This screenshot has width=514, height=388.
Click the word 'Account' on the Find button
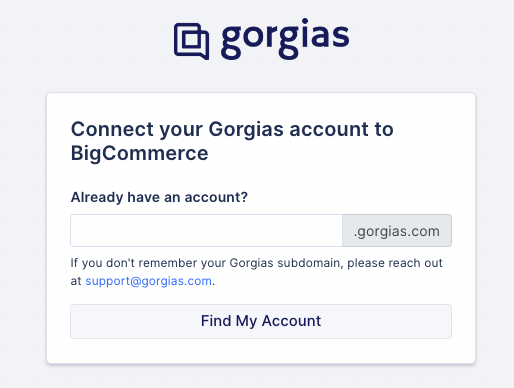click(291, 321)
